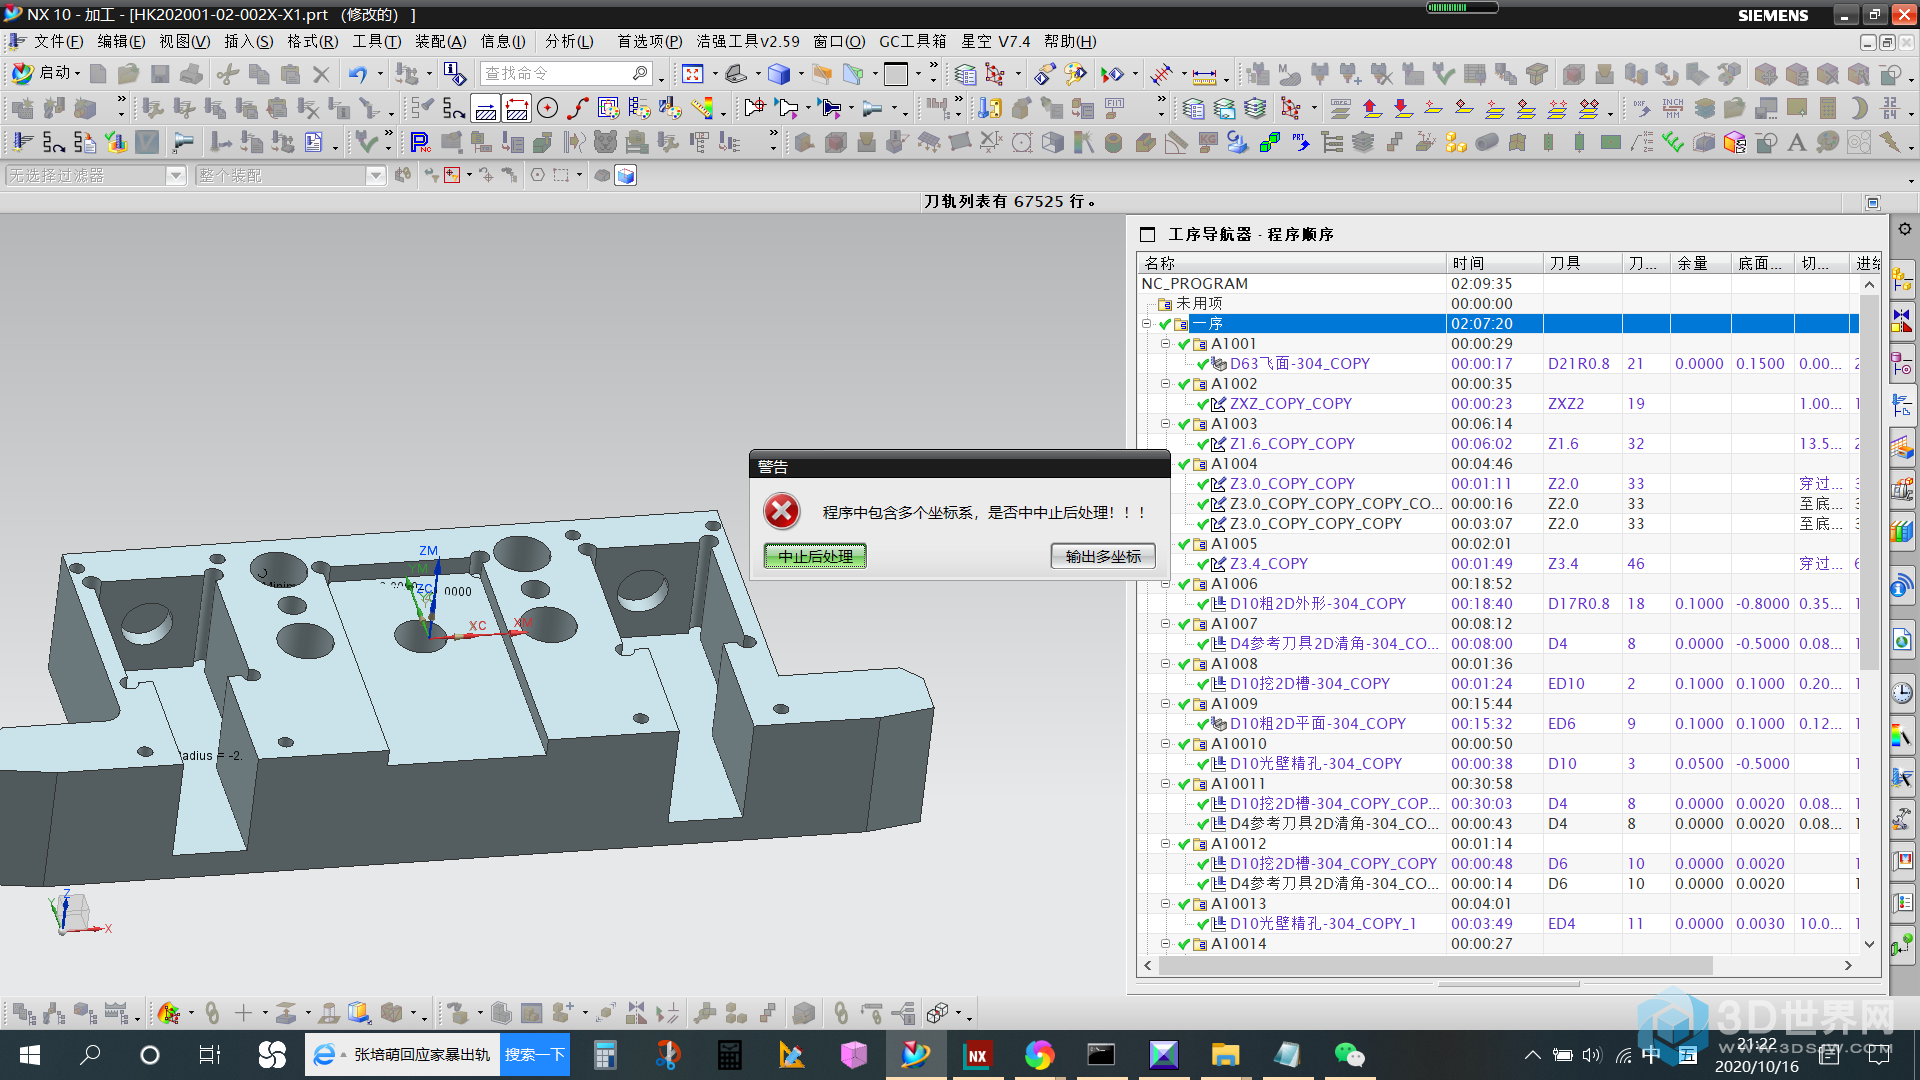Click the Undo arrow icon
Viewport: 1920px width, 1080px height.
tap(358, 73)
